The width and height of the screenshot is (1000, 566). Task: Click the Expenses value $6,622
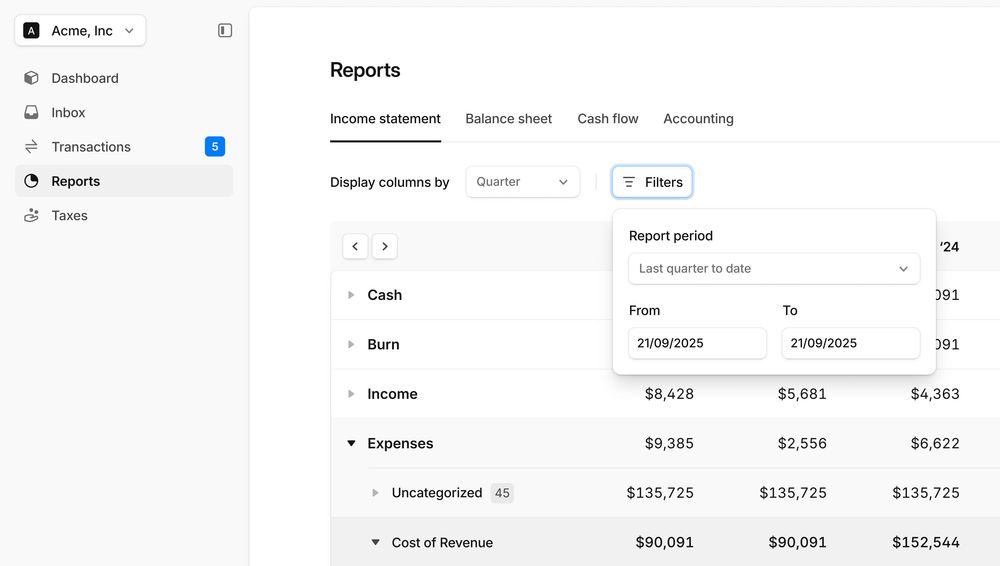tap(935, 443)
